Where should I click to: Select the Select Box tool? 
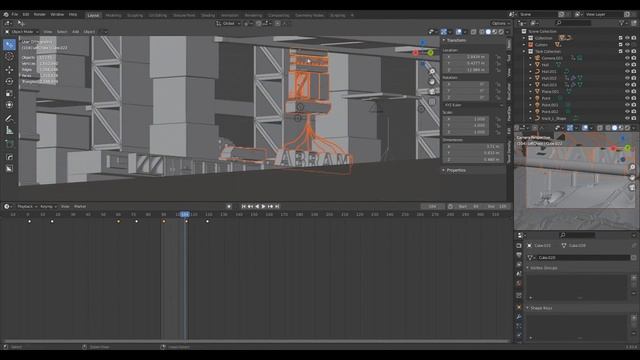click(x=9, y=44)
